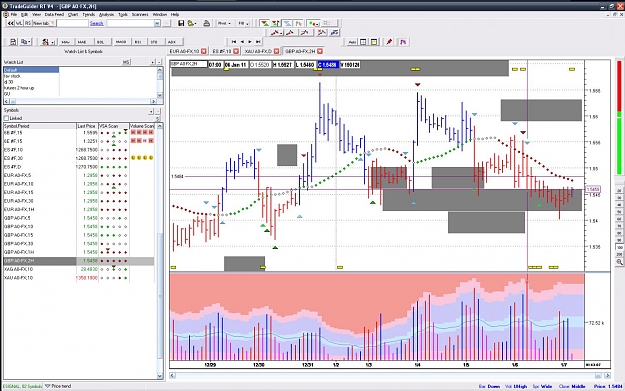The width and height of the screenshot is (625, 391).
Task: Click the symbols list vertical scrollbar
Action: pyautogui.click(x=160, y=251)
